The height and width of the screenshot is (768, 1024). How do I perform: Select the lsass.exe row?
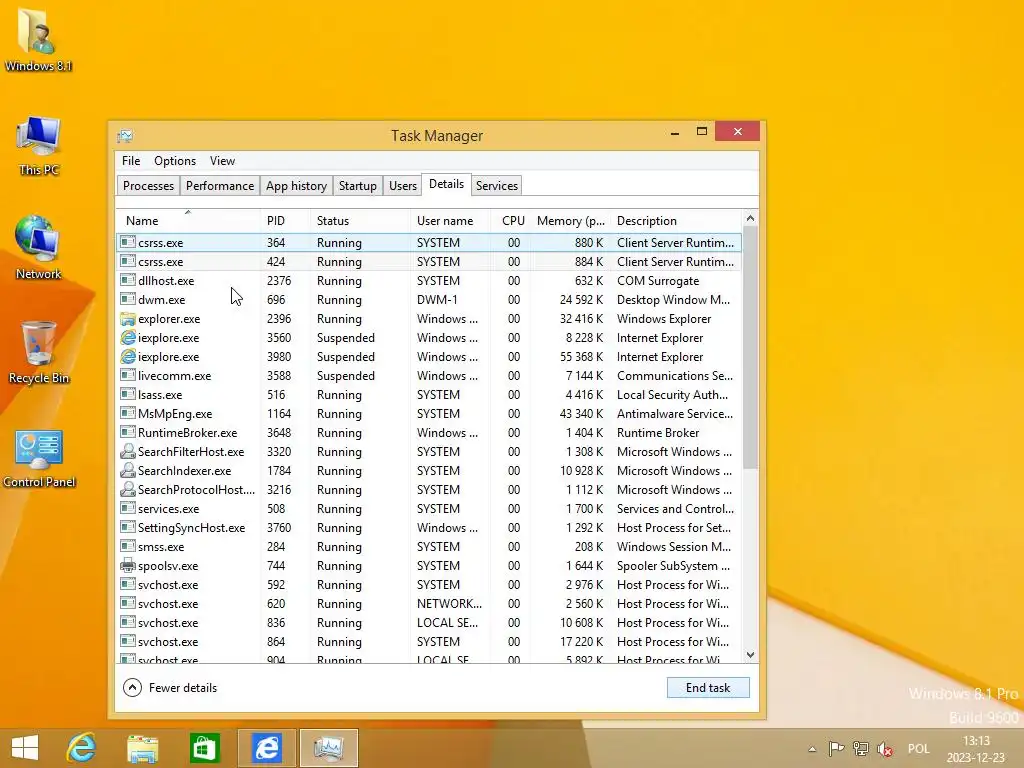[429, 394]
